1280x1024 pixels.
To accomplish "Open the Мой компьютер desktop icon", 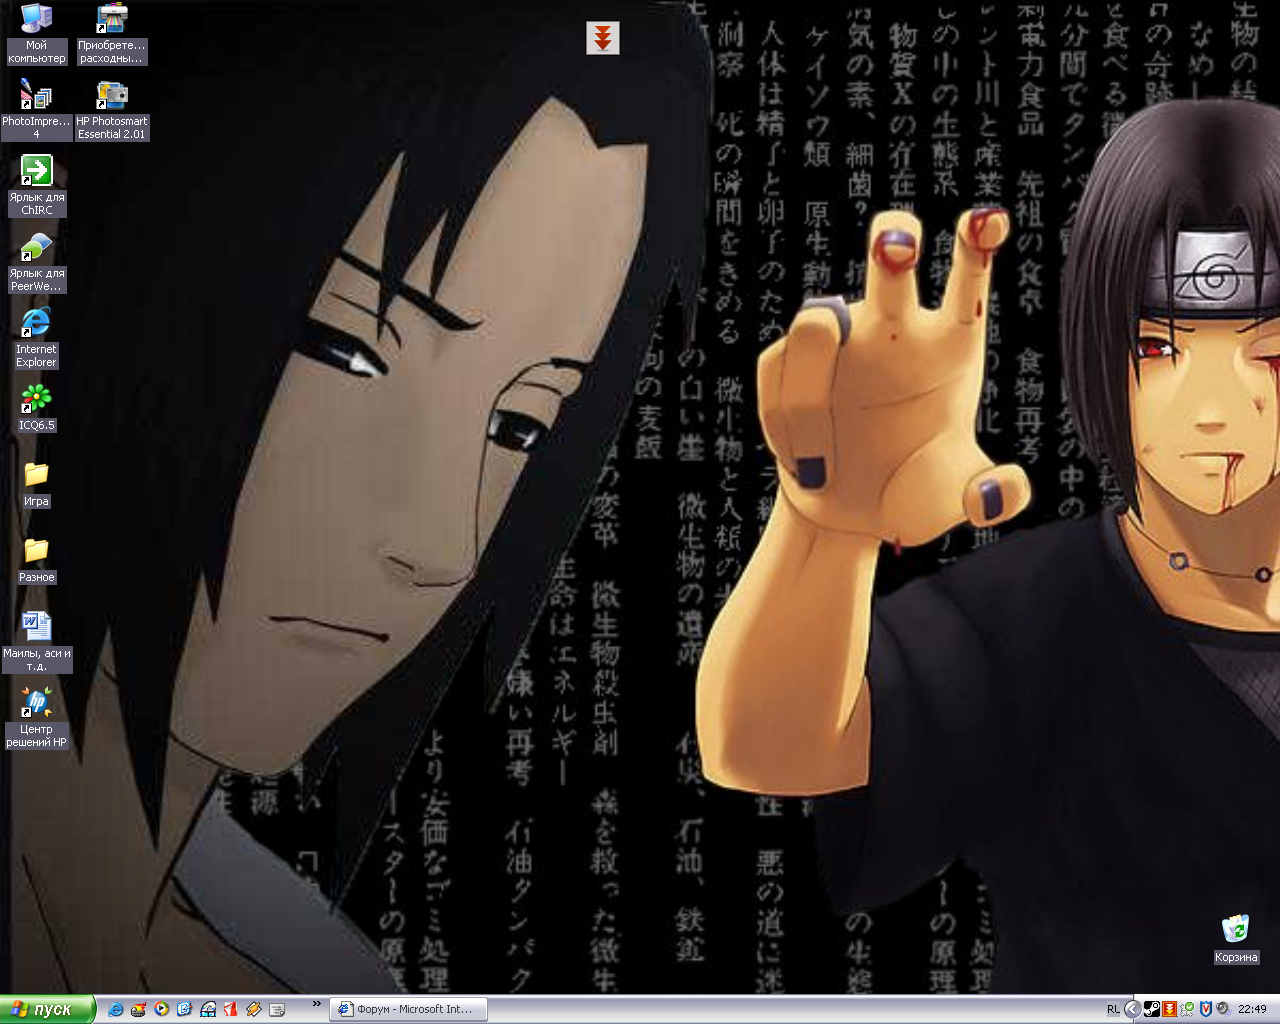I will pyautogui.click(x=36, y=20).
